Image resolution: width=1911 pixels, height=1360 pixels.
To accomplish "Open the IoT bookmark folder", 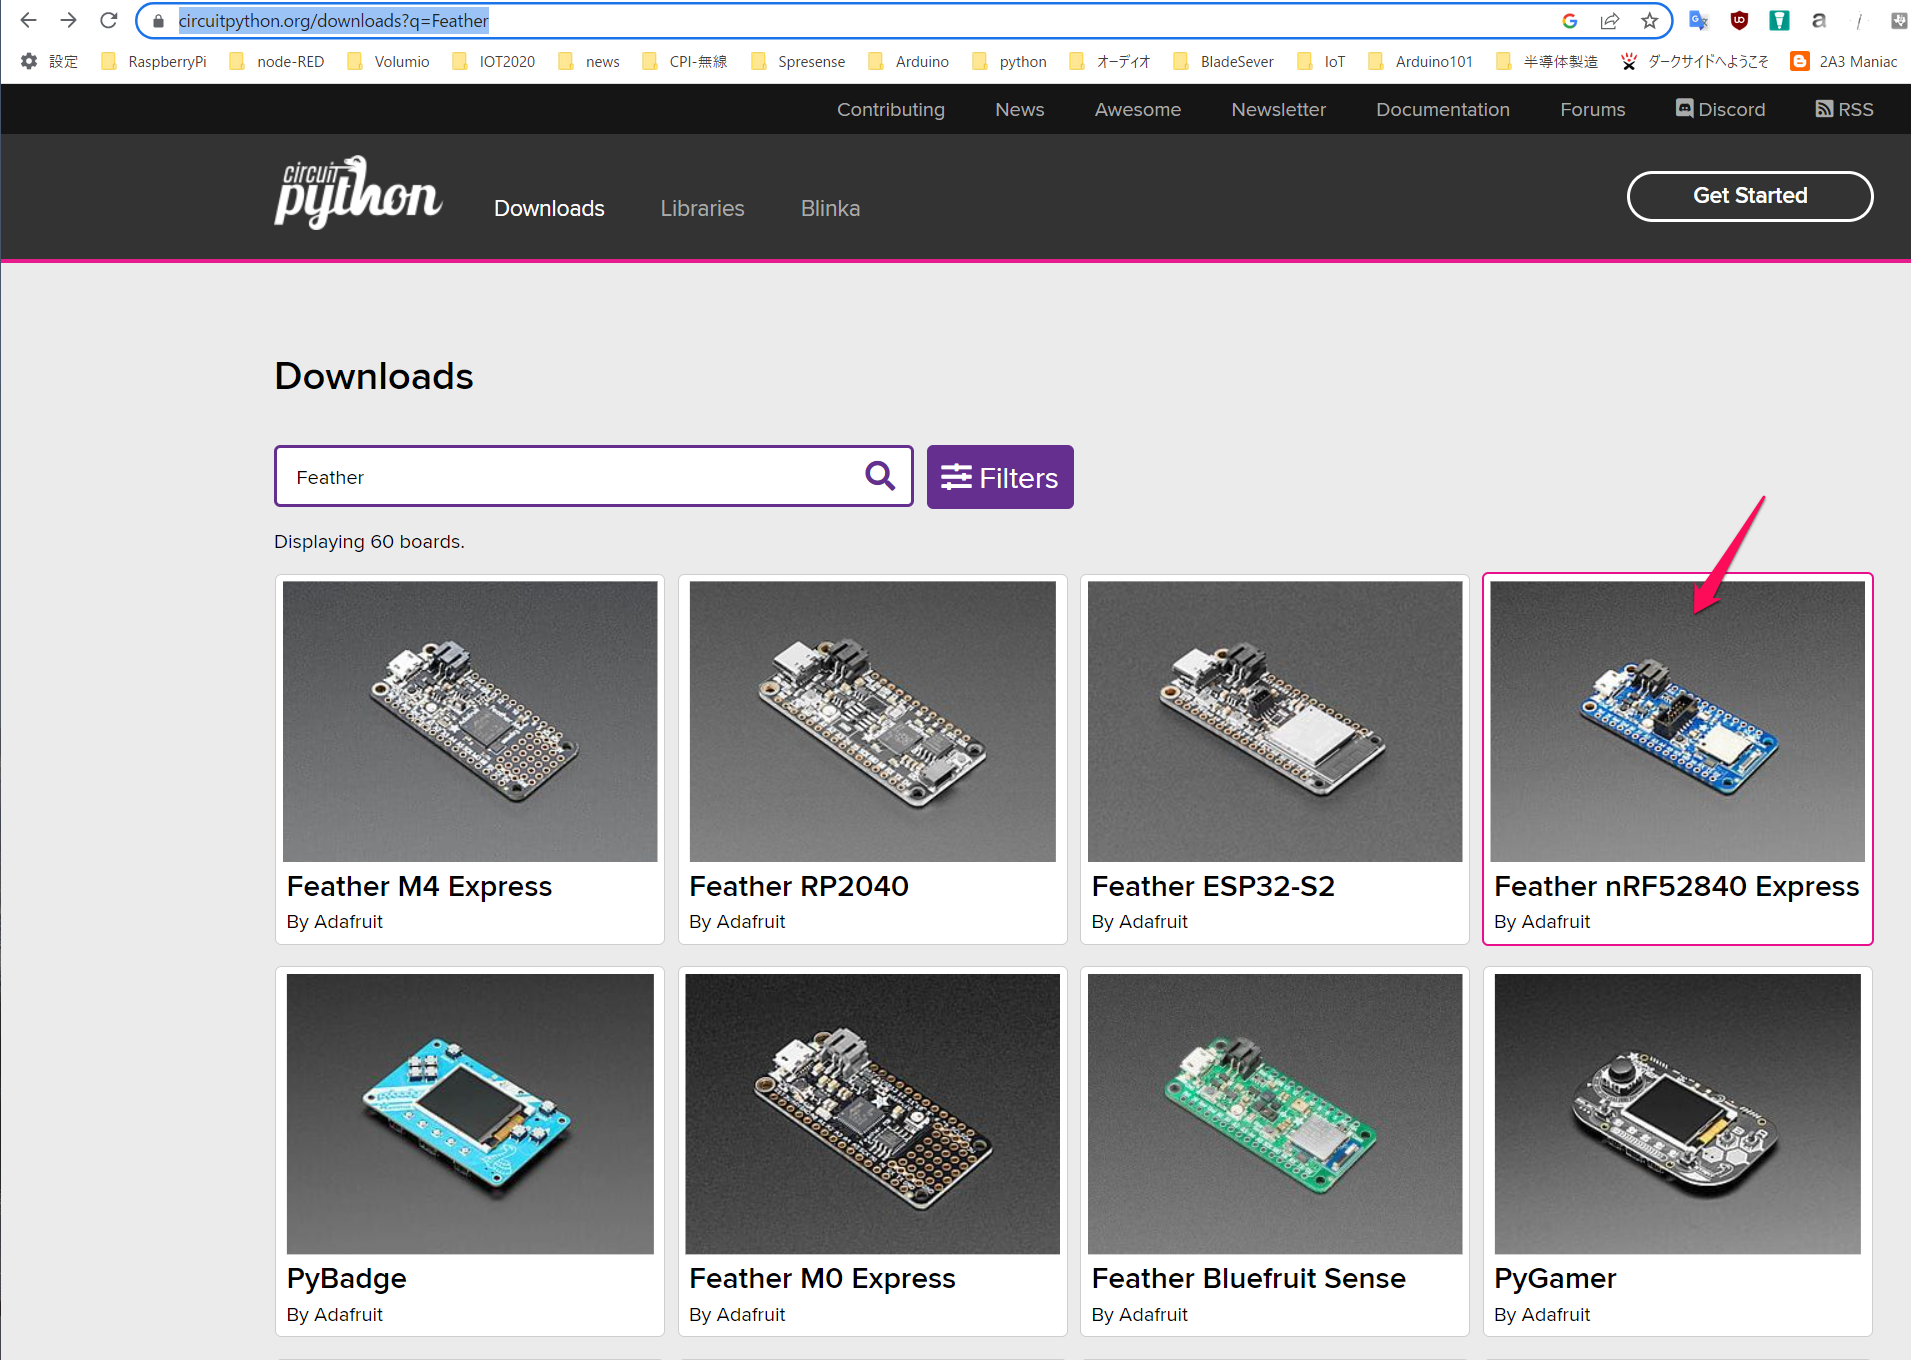I will point(1321,61).
